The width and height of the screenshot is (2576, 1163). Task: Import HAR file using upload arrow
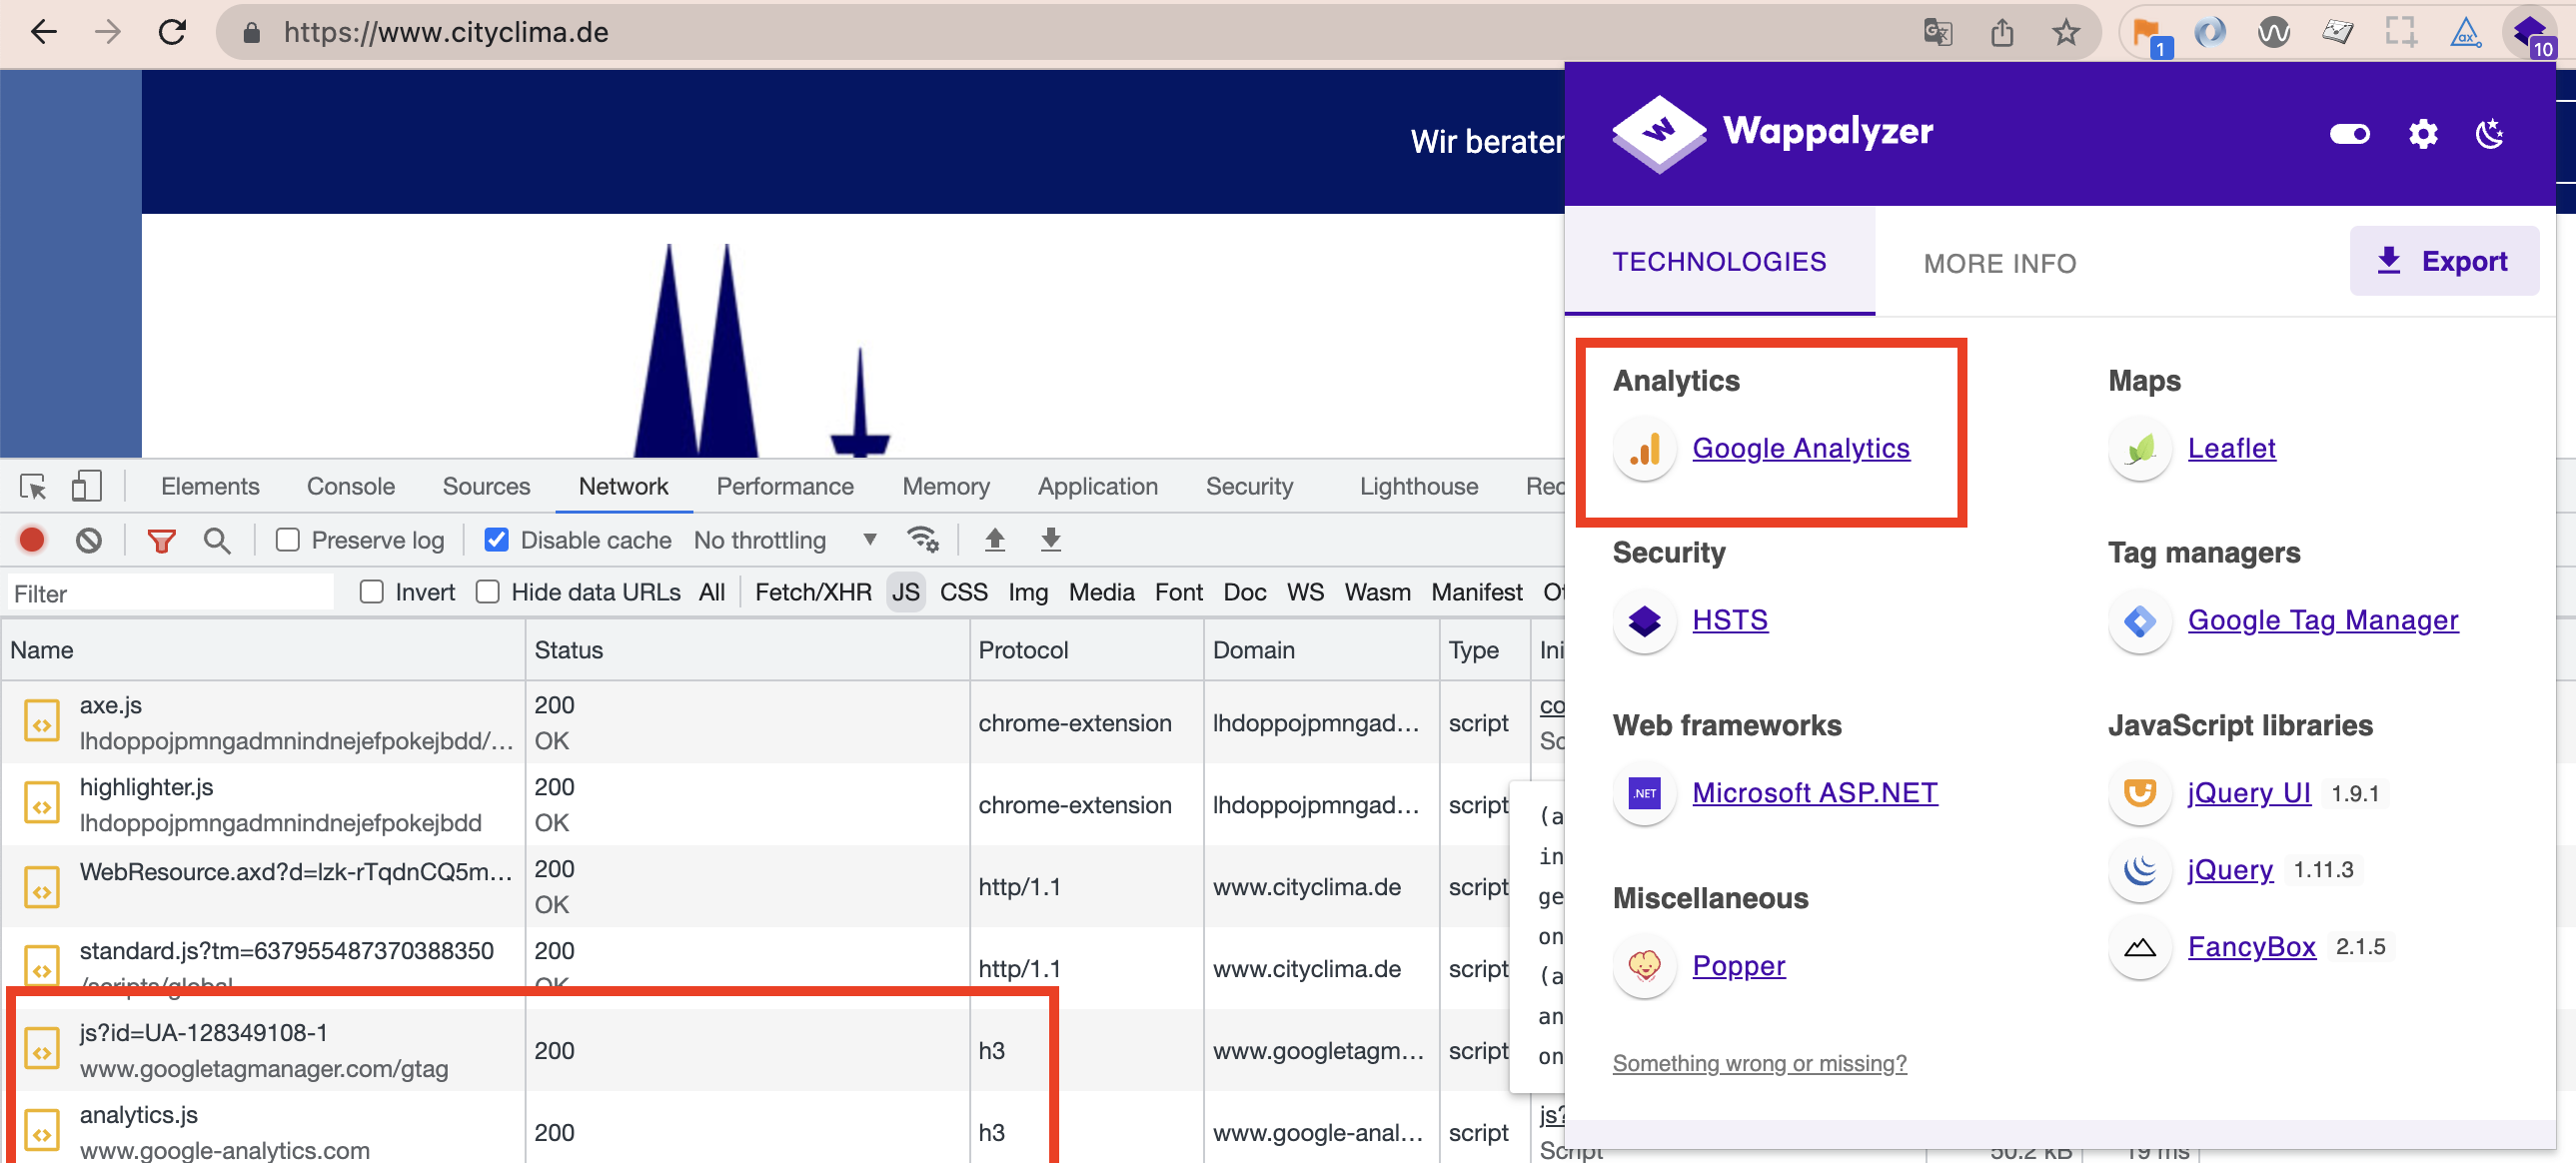click(x=994, y=540)
